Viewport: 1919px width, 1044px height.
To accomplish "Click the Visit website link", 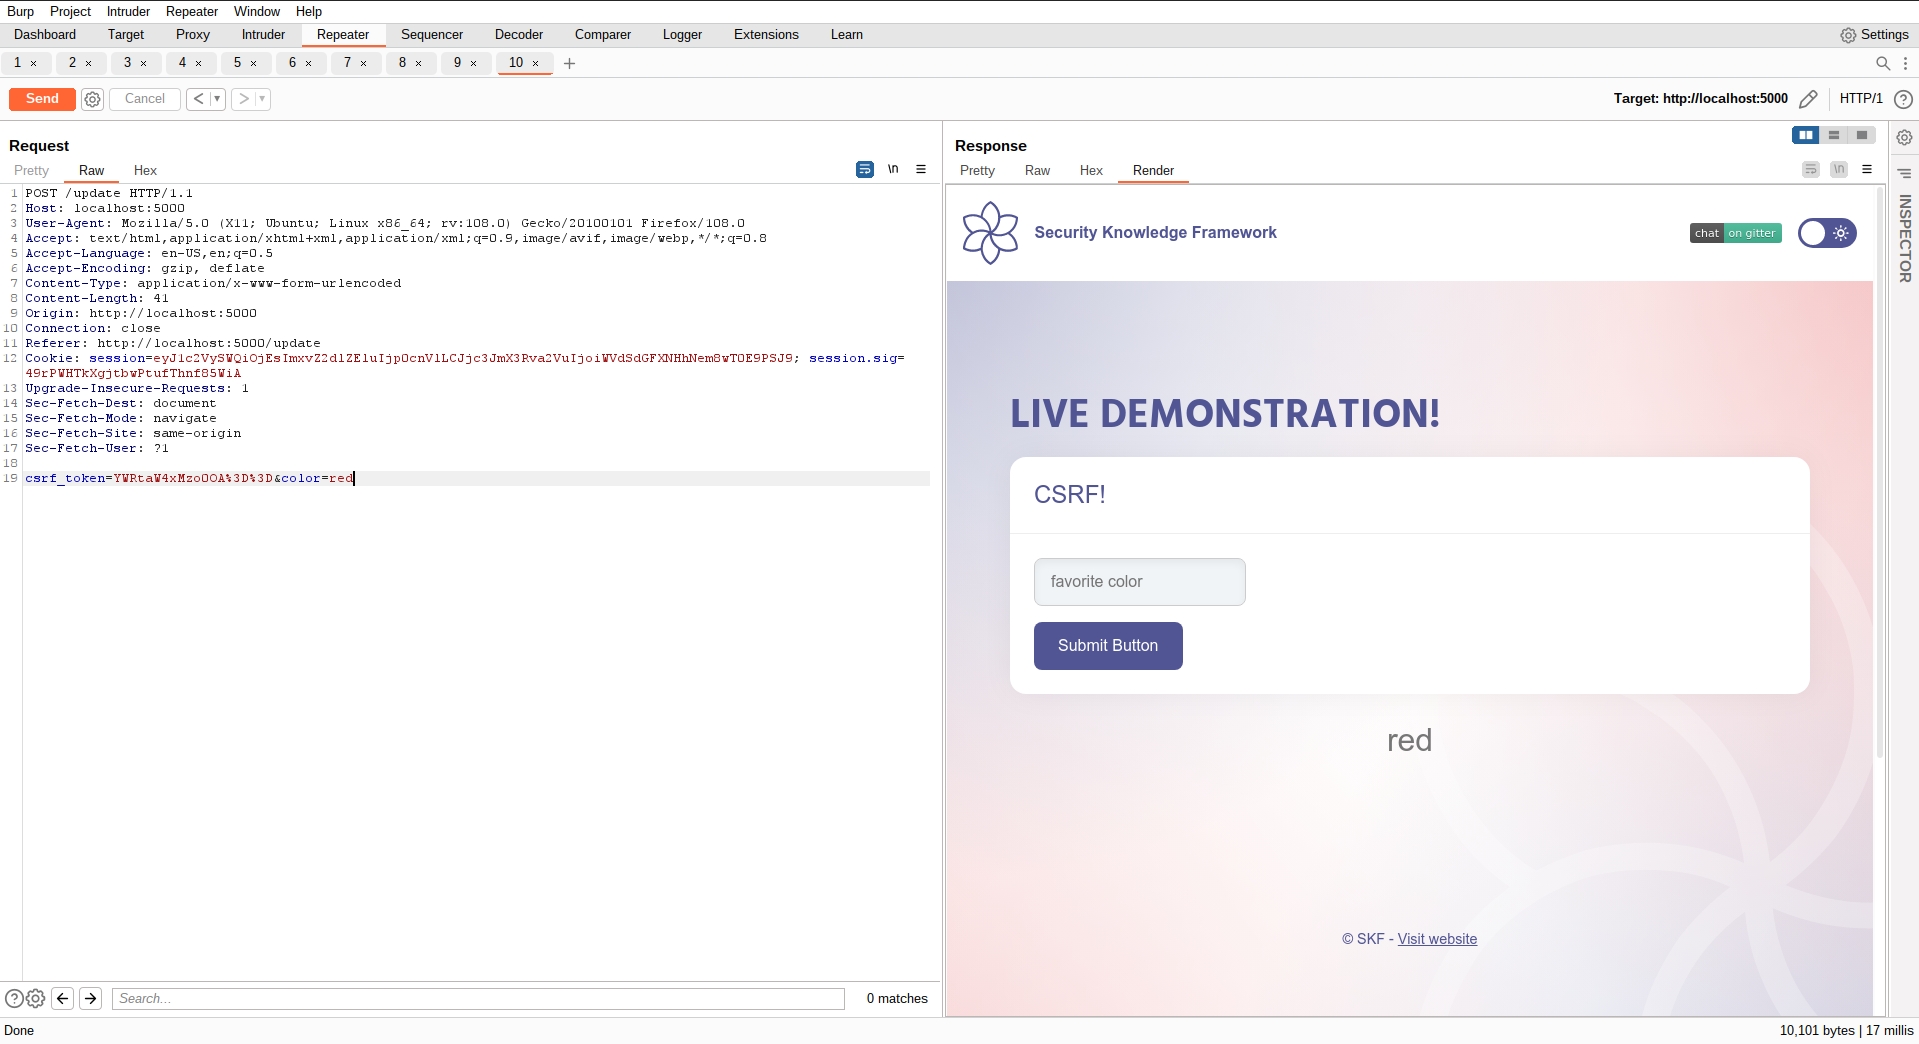I will [1437, 939].
